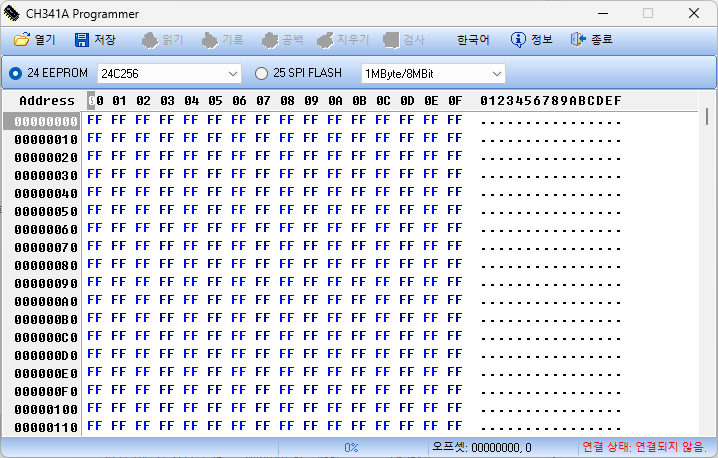The image size is (718, 458).
Task: Click the 0F column byte in row 00000020
Action: (455, 156)
